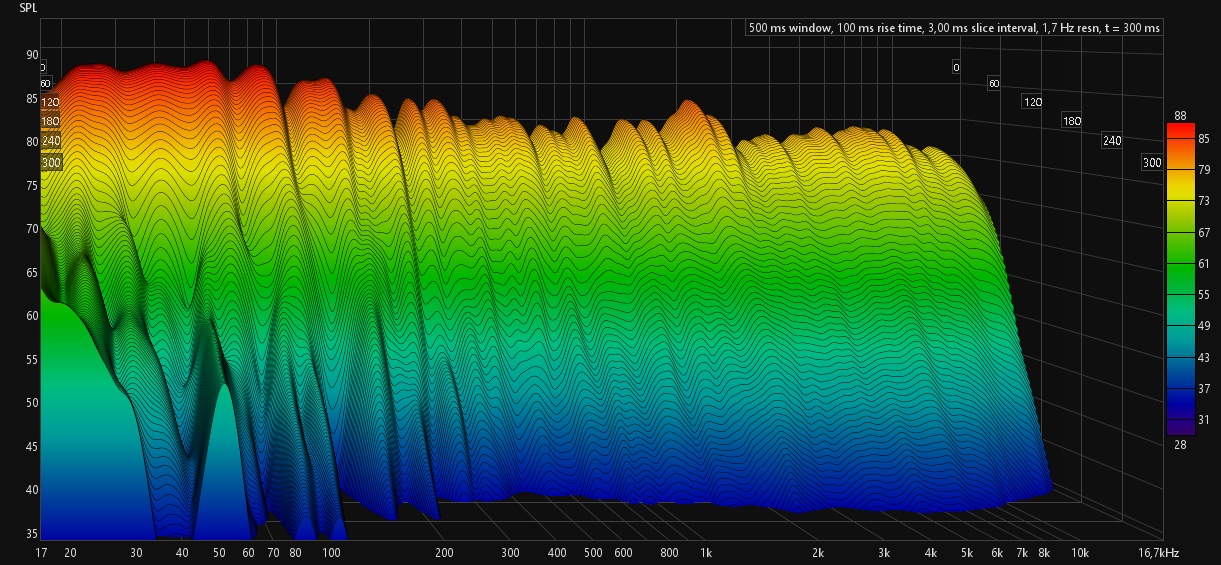This screenshot has width=1221, height=565.
Task: Click the 67 value on color legend
Action: (x=1203, y=232)
